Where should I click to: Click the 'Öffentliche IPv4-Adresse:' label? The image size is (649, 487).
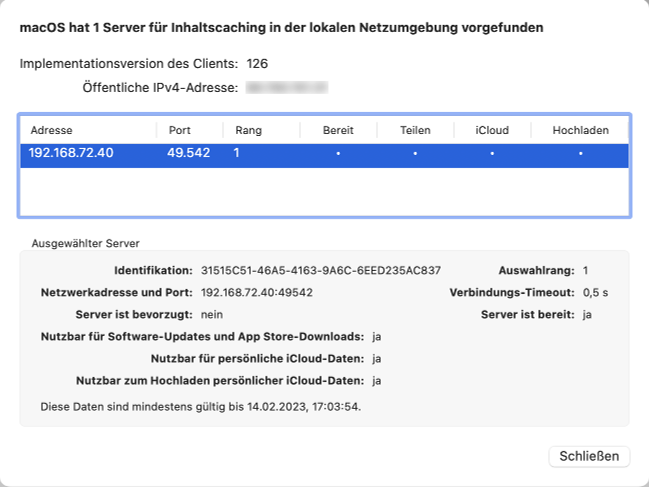coord(160,88)
